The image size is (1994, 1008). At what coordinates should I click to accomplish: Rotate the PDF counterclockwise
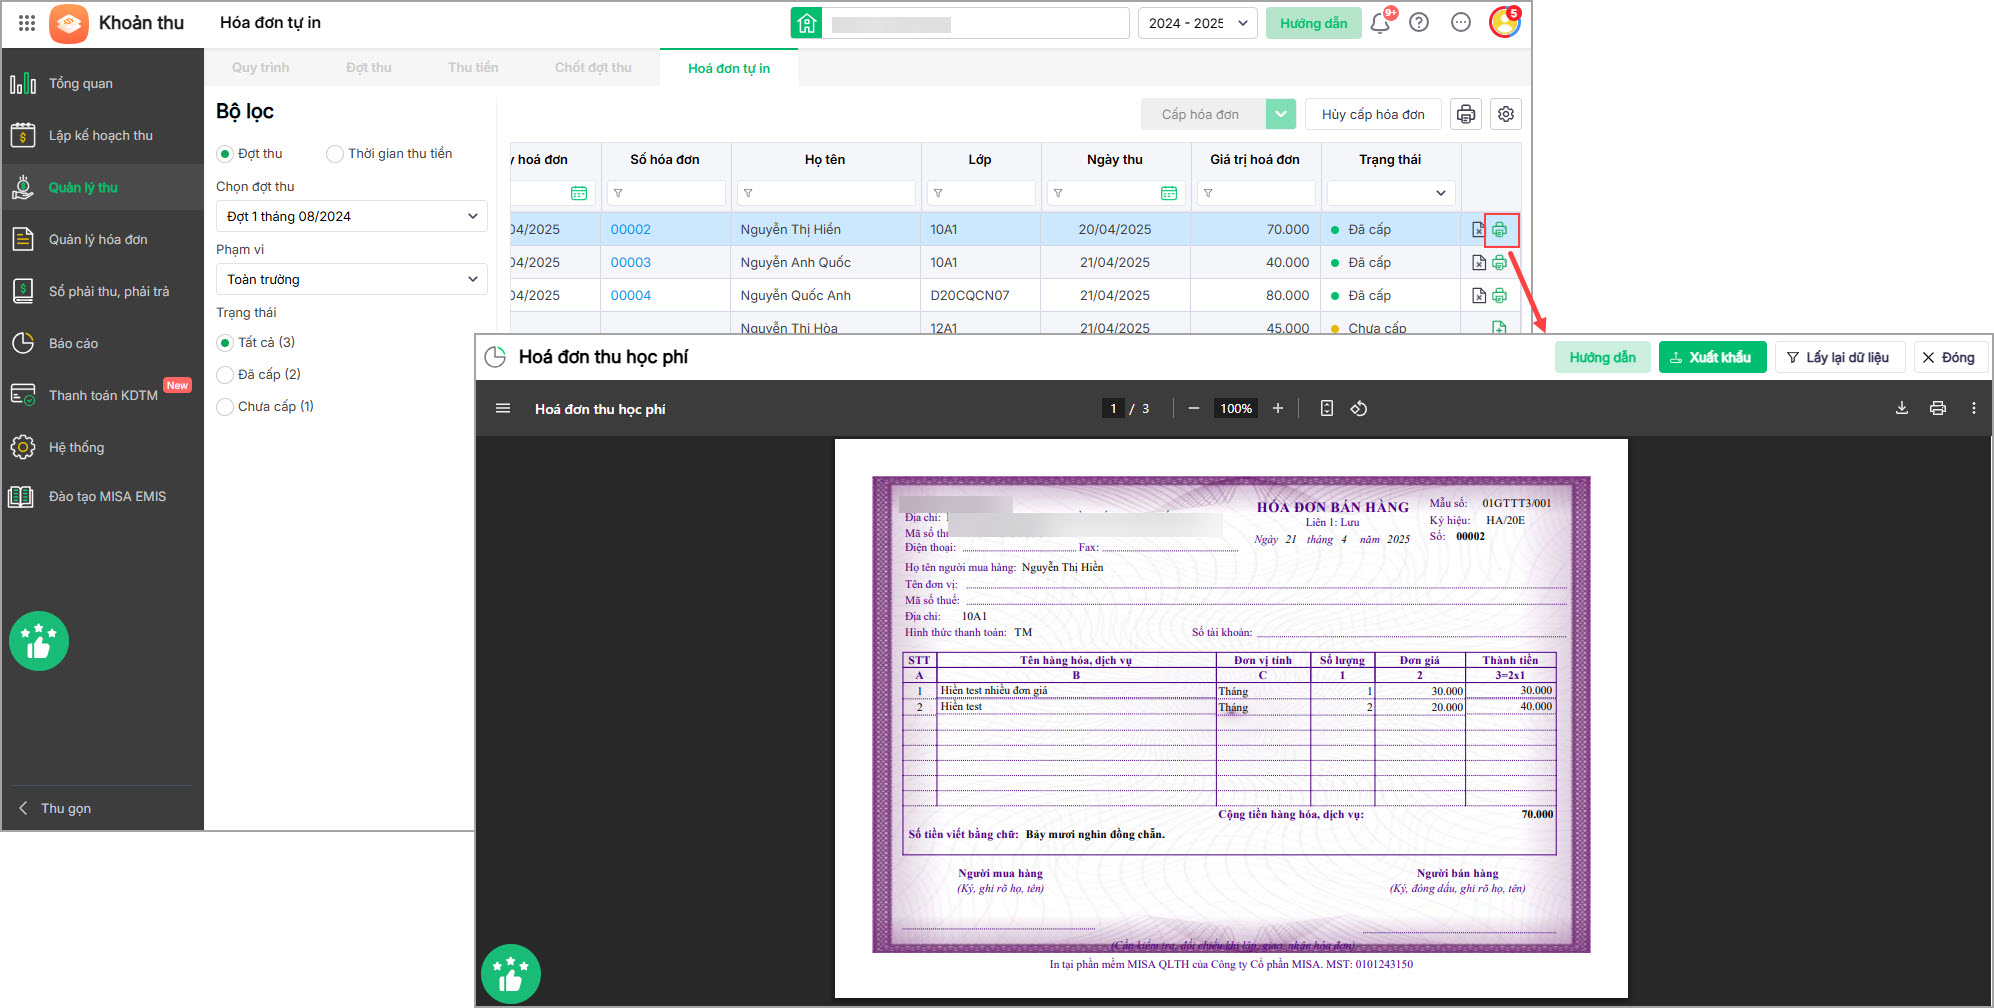[x=1359, y=408]
